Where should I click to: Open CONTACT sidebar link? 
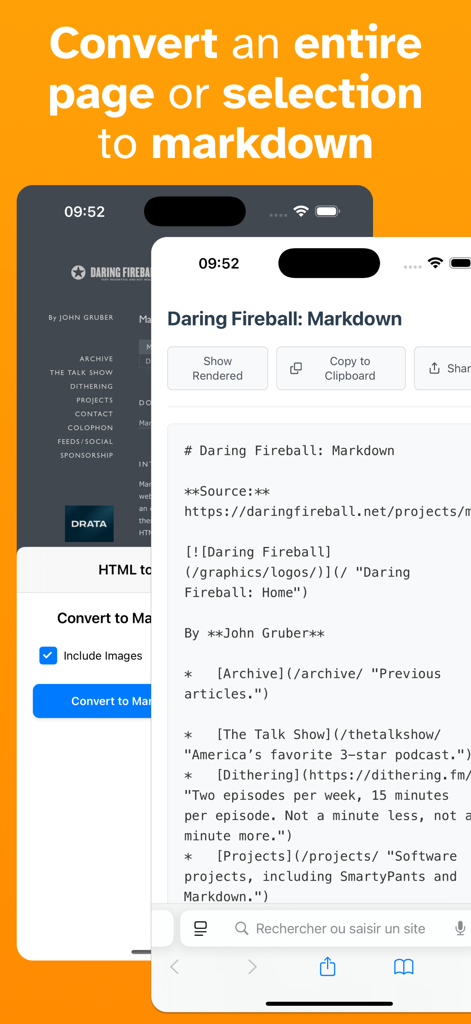click(x=93, y=413)
